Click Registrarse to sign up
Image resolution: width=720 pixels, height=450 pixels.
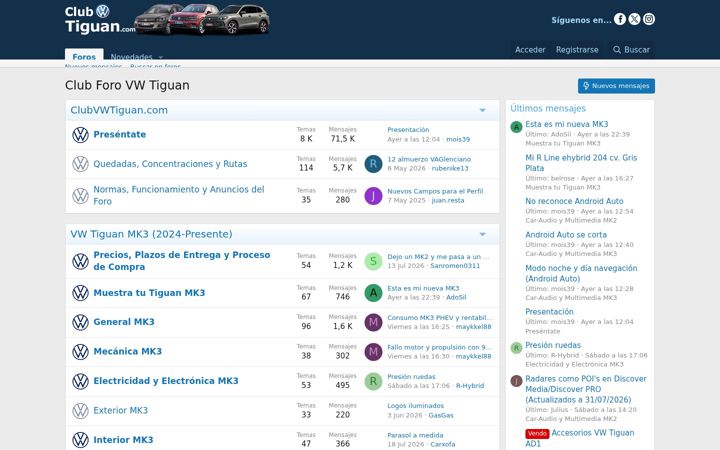point(577,50)
